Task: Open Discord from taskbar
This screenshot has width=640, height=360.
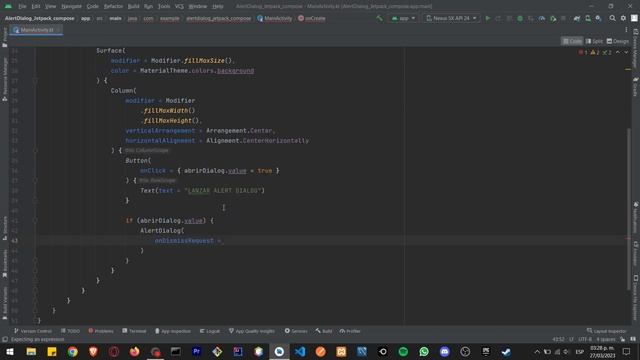Action: [444, 352]
